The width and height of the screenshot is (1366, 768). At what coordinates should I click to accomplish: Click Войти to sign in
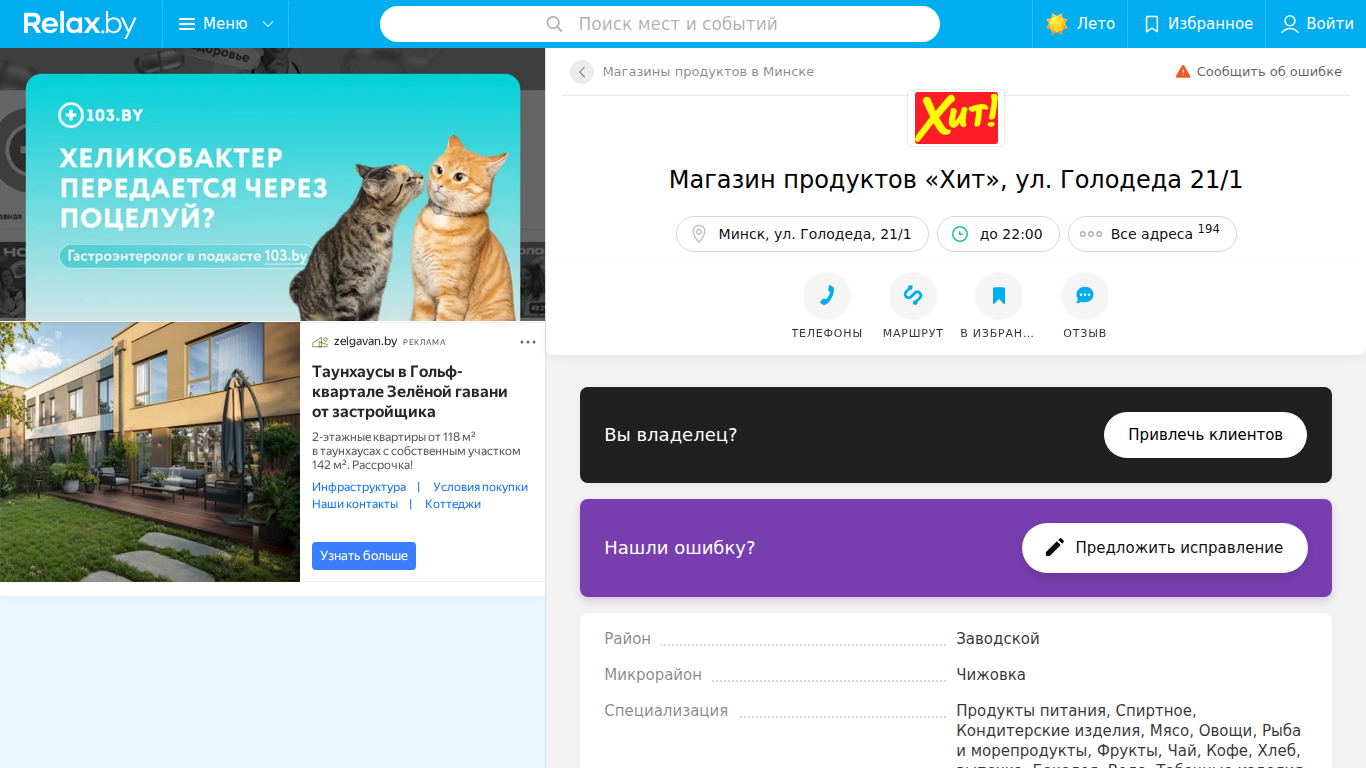tap(1316, 24)
